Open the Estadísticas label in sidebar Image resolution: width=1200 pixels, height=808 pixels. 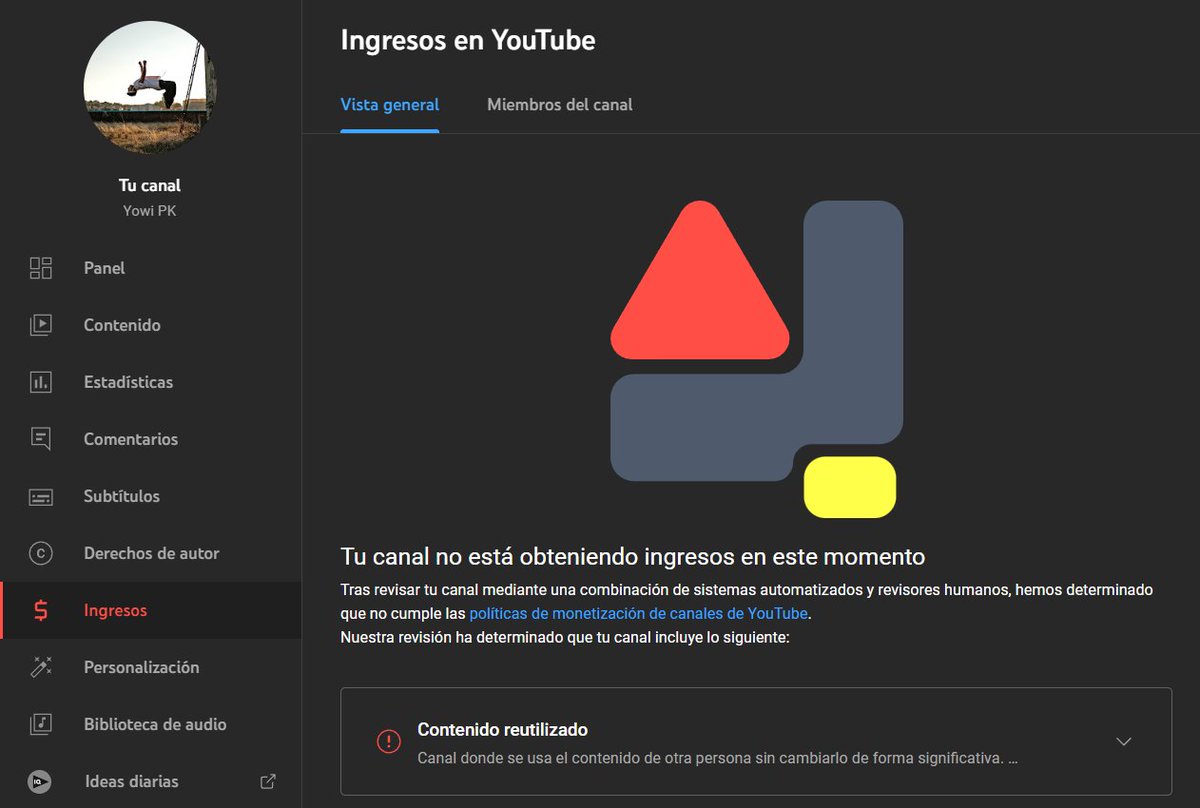[128, 382]
